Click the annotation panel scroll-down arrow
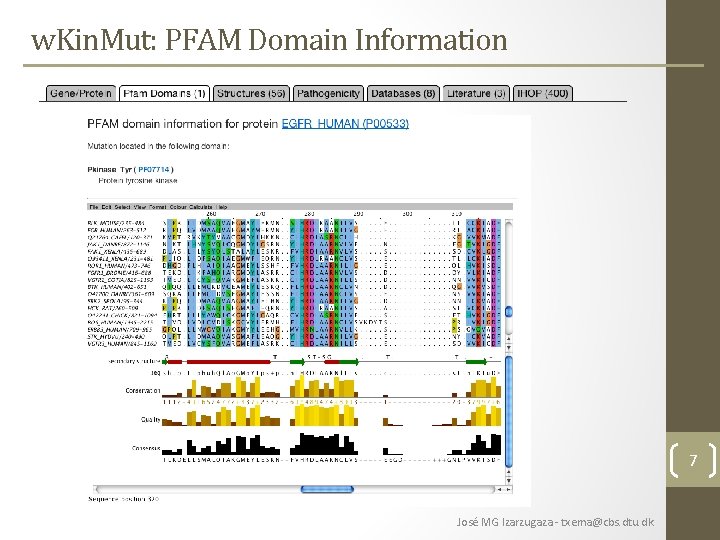Viewport: 720px width, 540px height. coord(509,480)
